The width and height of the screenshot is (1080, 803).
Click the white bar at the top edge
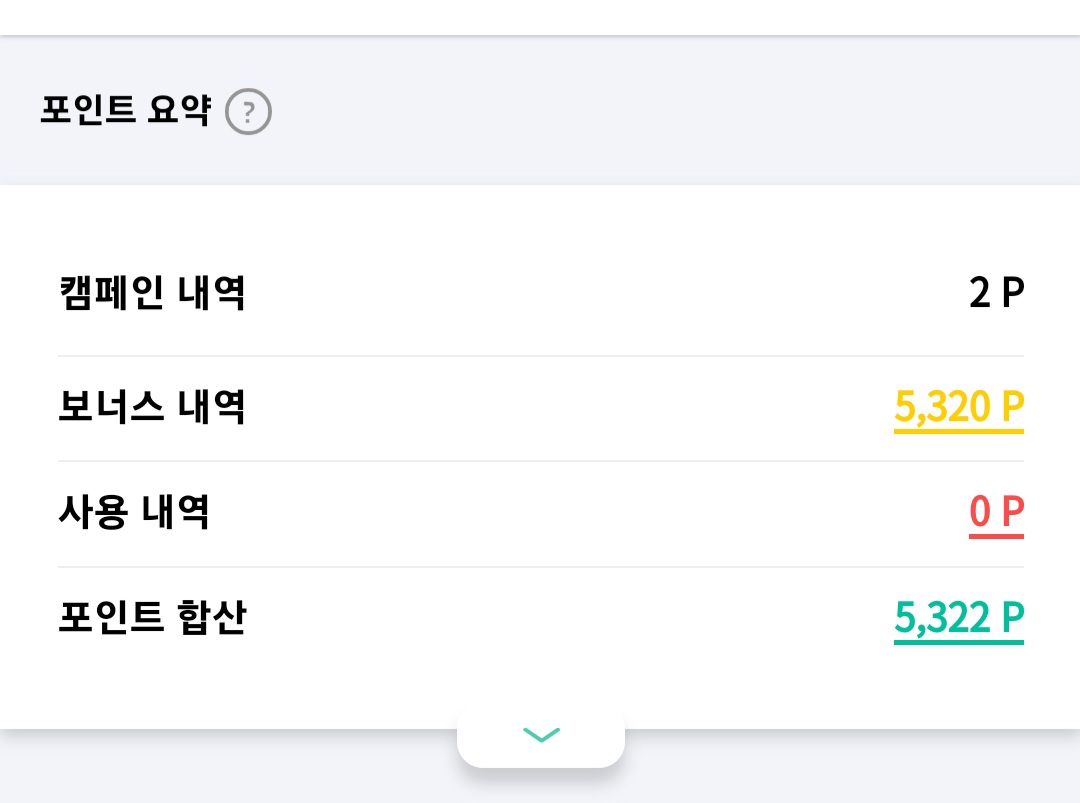click(540, 16)
